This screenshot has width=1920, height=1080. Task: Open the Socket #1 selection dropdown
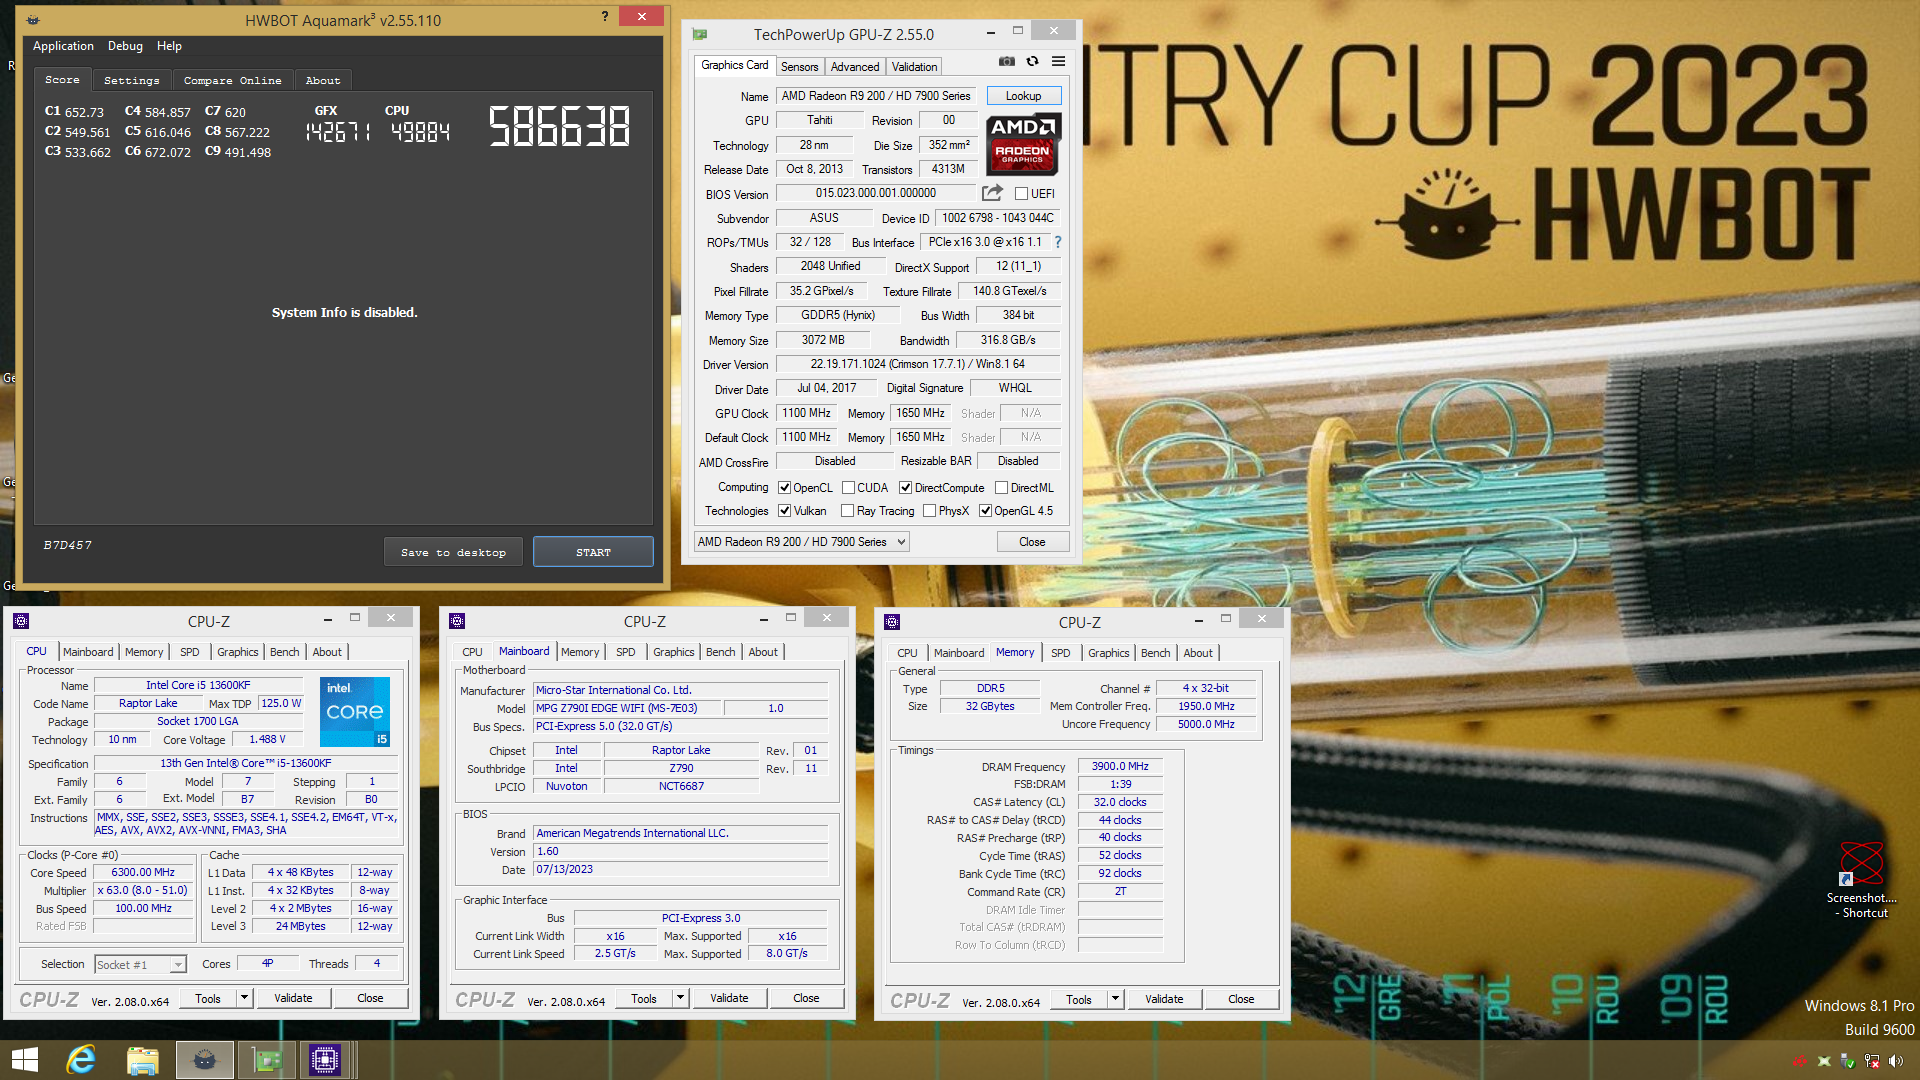(140, 964)
